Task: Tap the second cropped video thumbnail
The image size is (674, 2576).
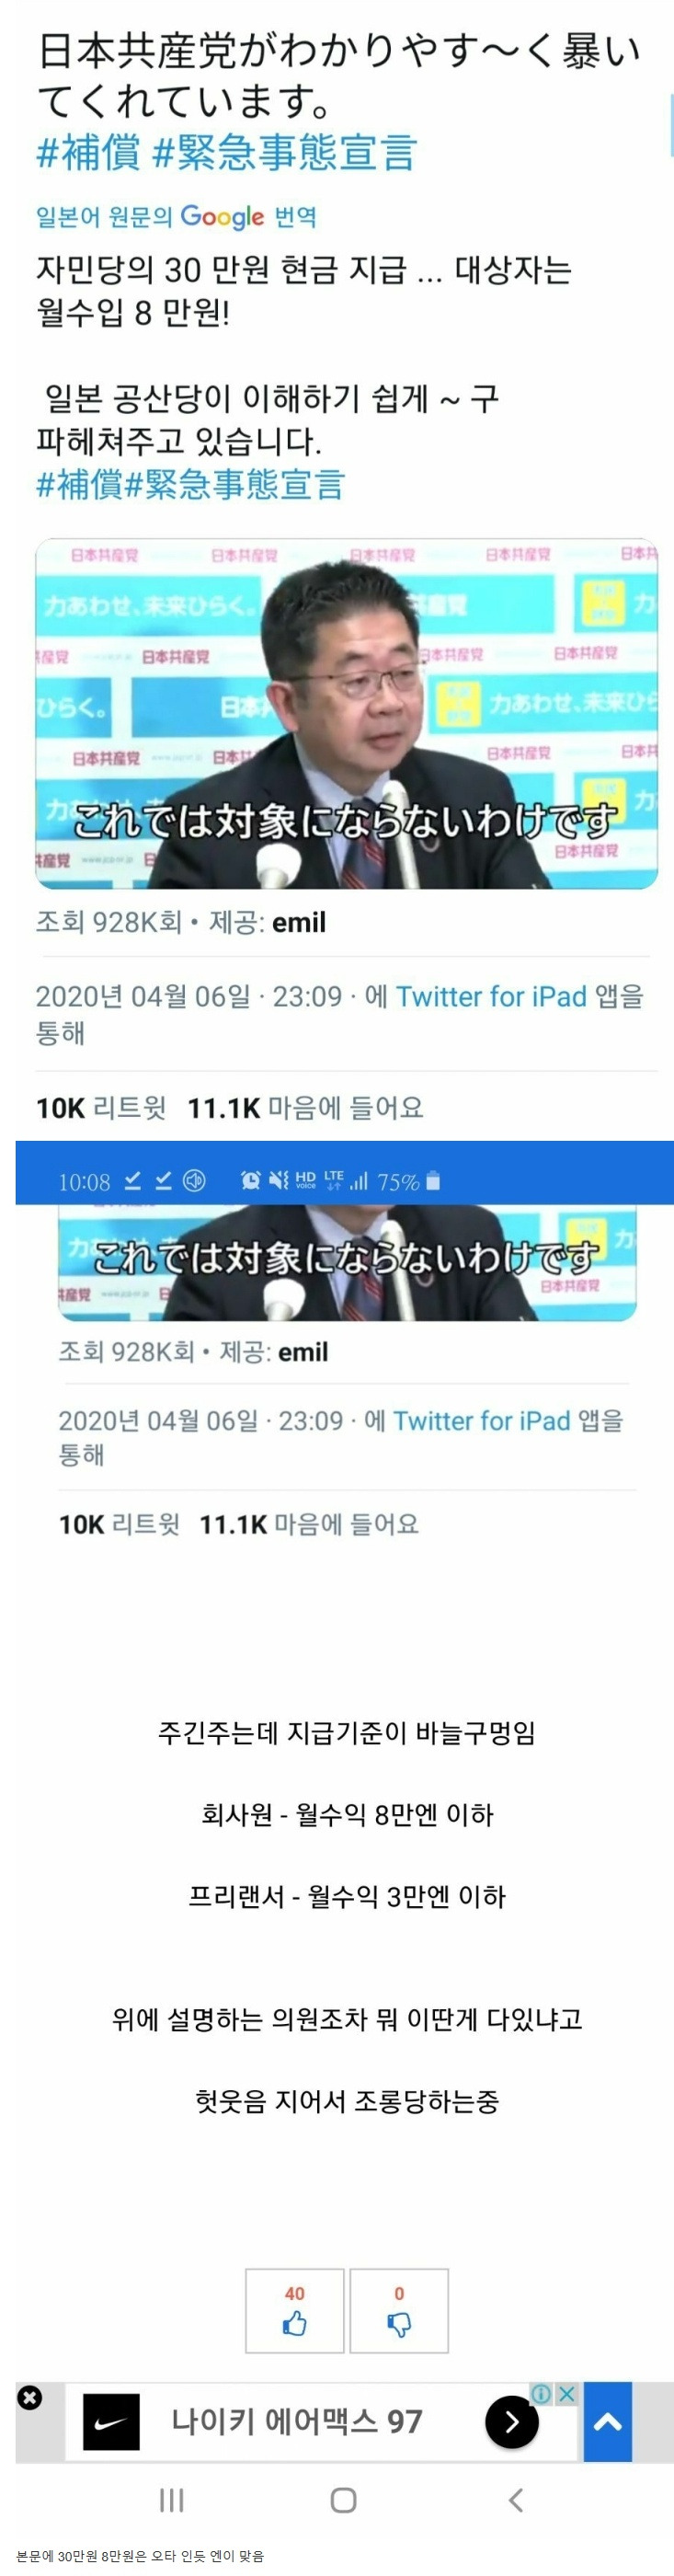Action: [347, 1262]
